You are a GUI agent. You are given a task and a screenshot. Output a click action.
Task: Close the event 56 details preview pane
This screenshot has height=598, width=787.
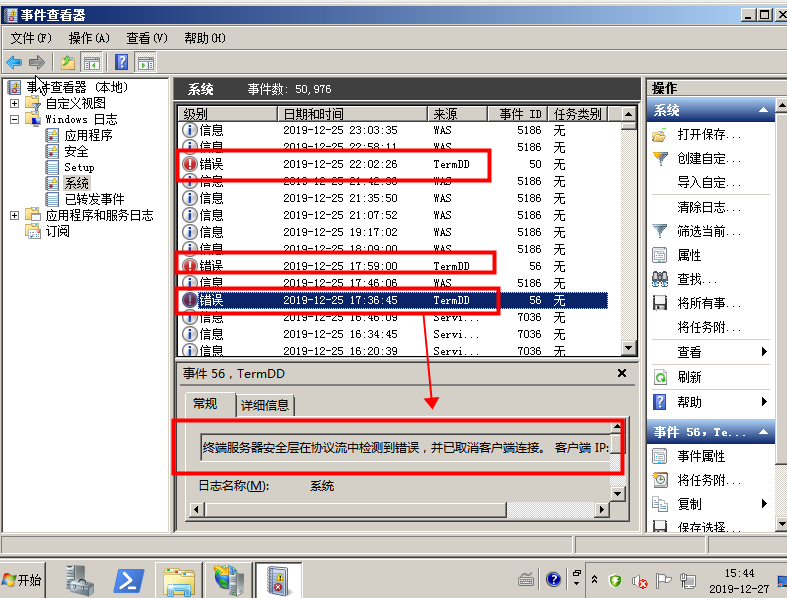[622, 373]
